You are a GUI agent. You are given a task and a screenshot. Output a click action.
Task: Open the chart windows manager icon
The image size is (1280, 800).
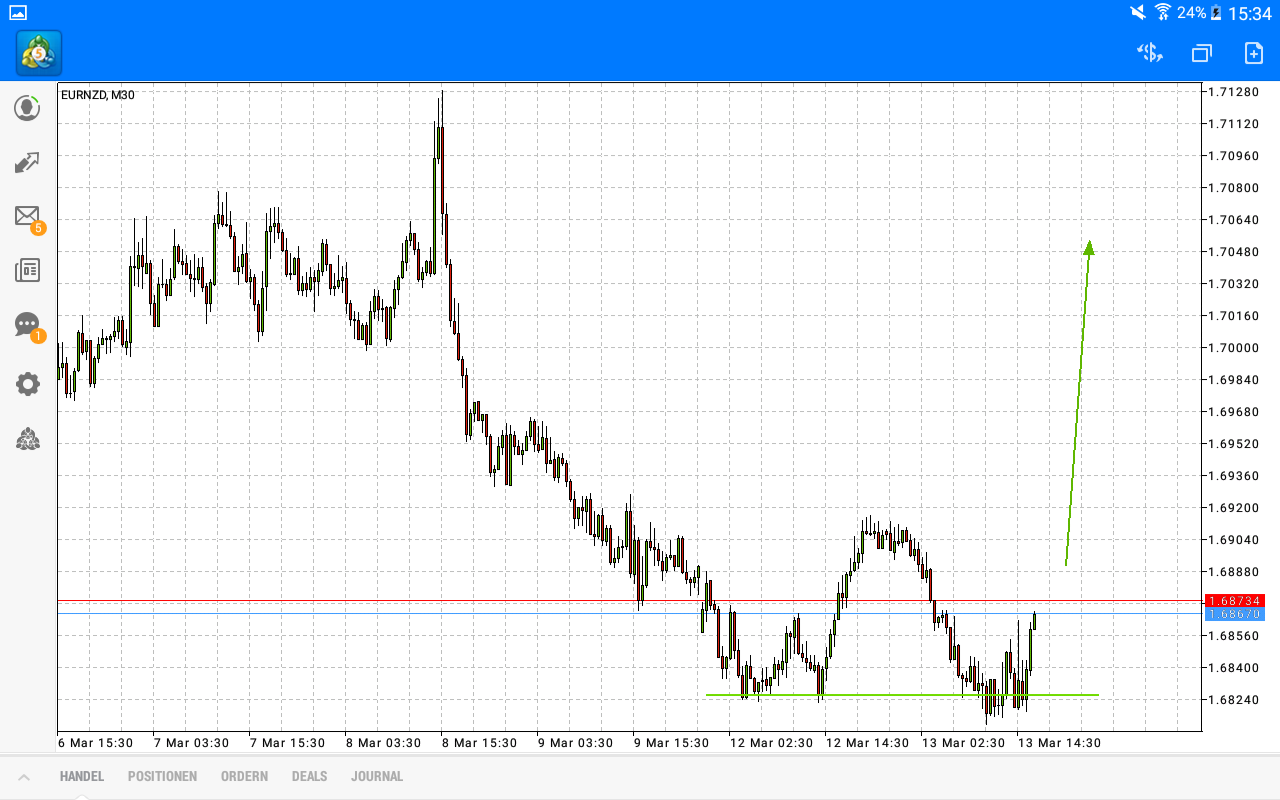pos(1201,53)
